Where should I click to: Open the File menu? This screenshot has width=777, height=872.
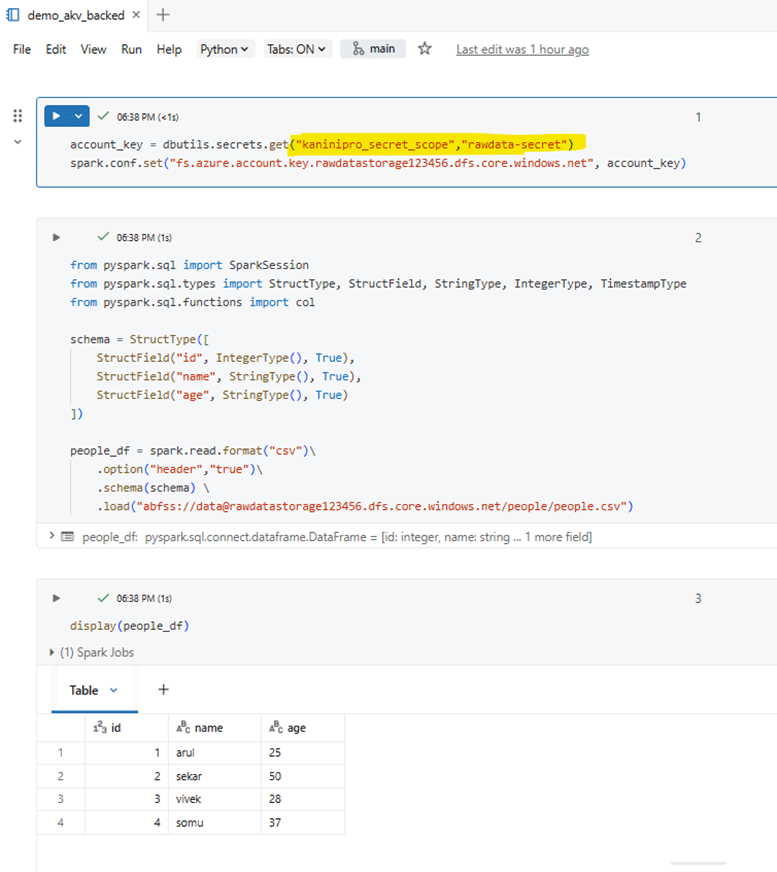click(22, 49)
